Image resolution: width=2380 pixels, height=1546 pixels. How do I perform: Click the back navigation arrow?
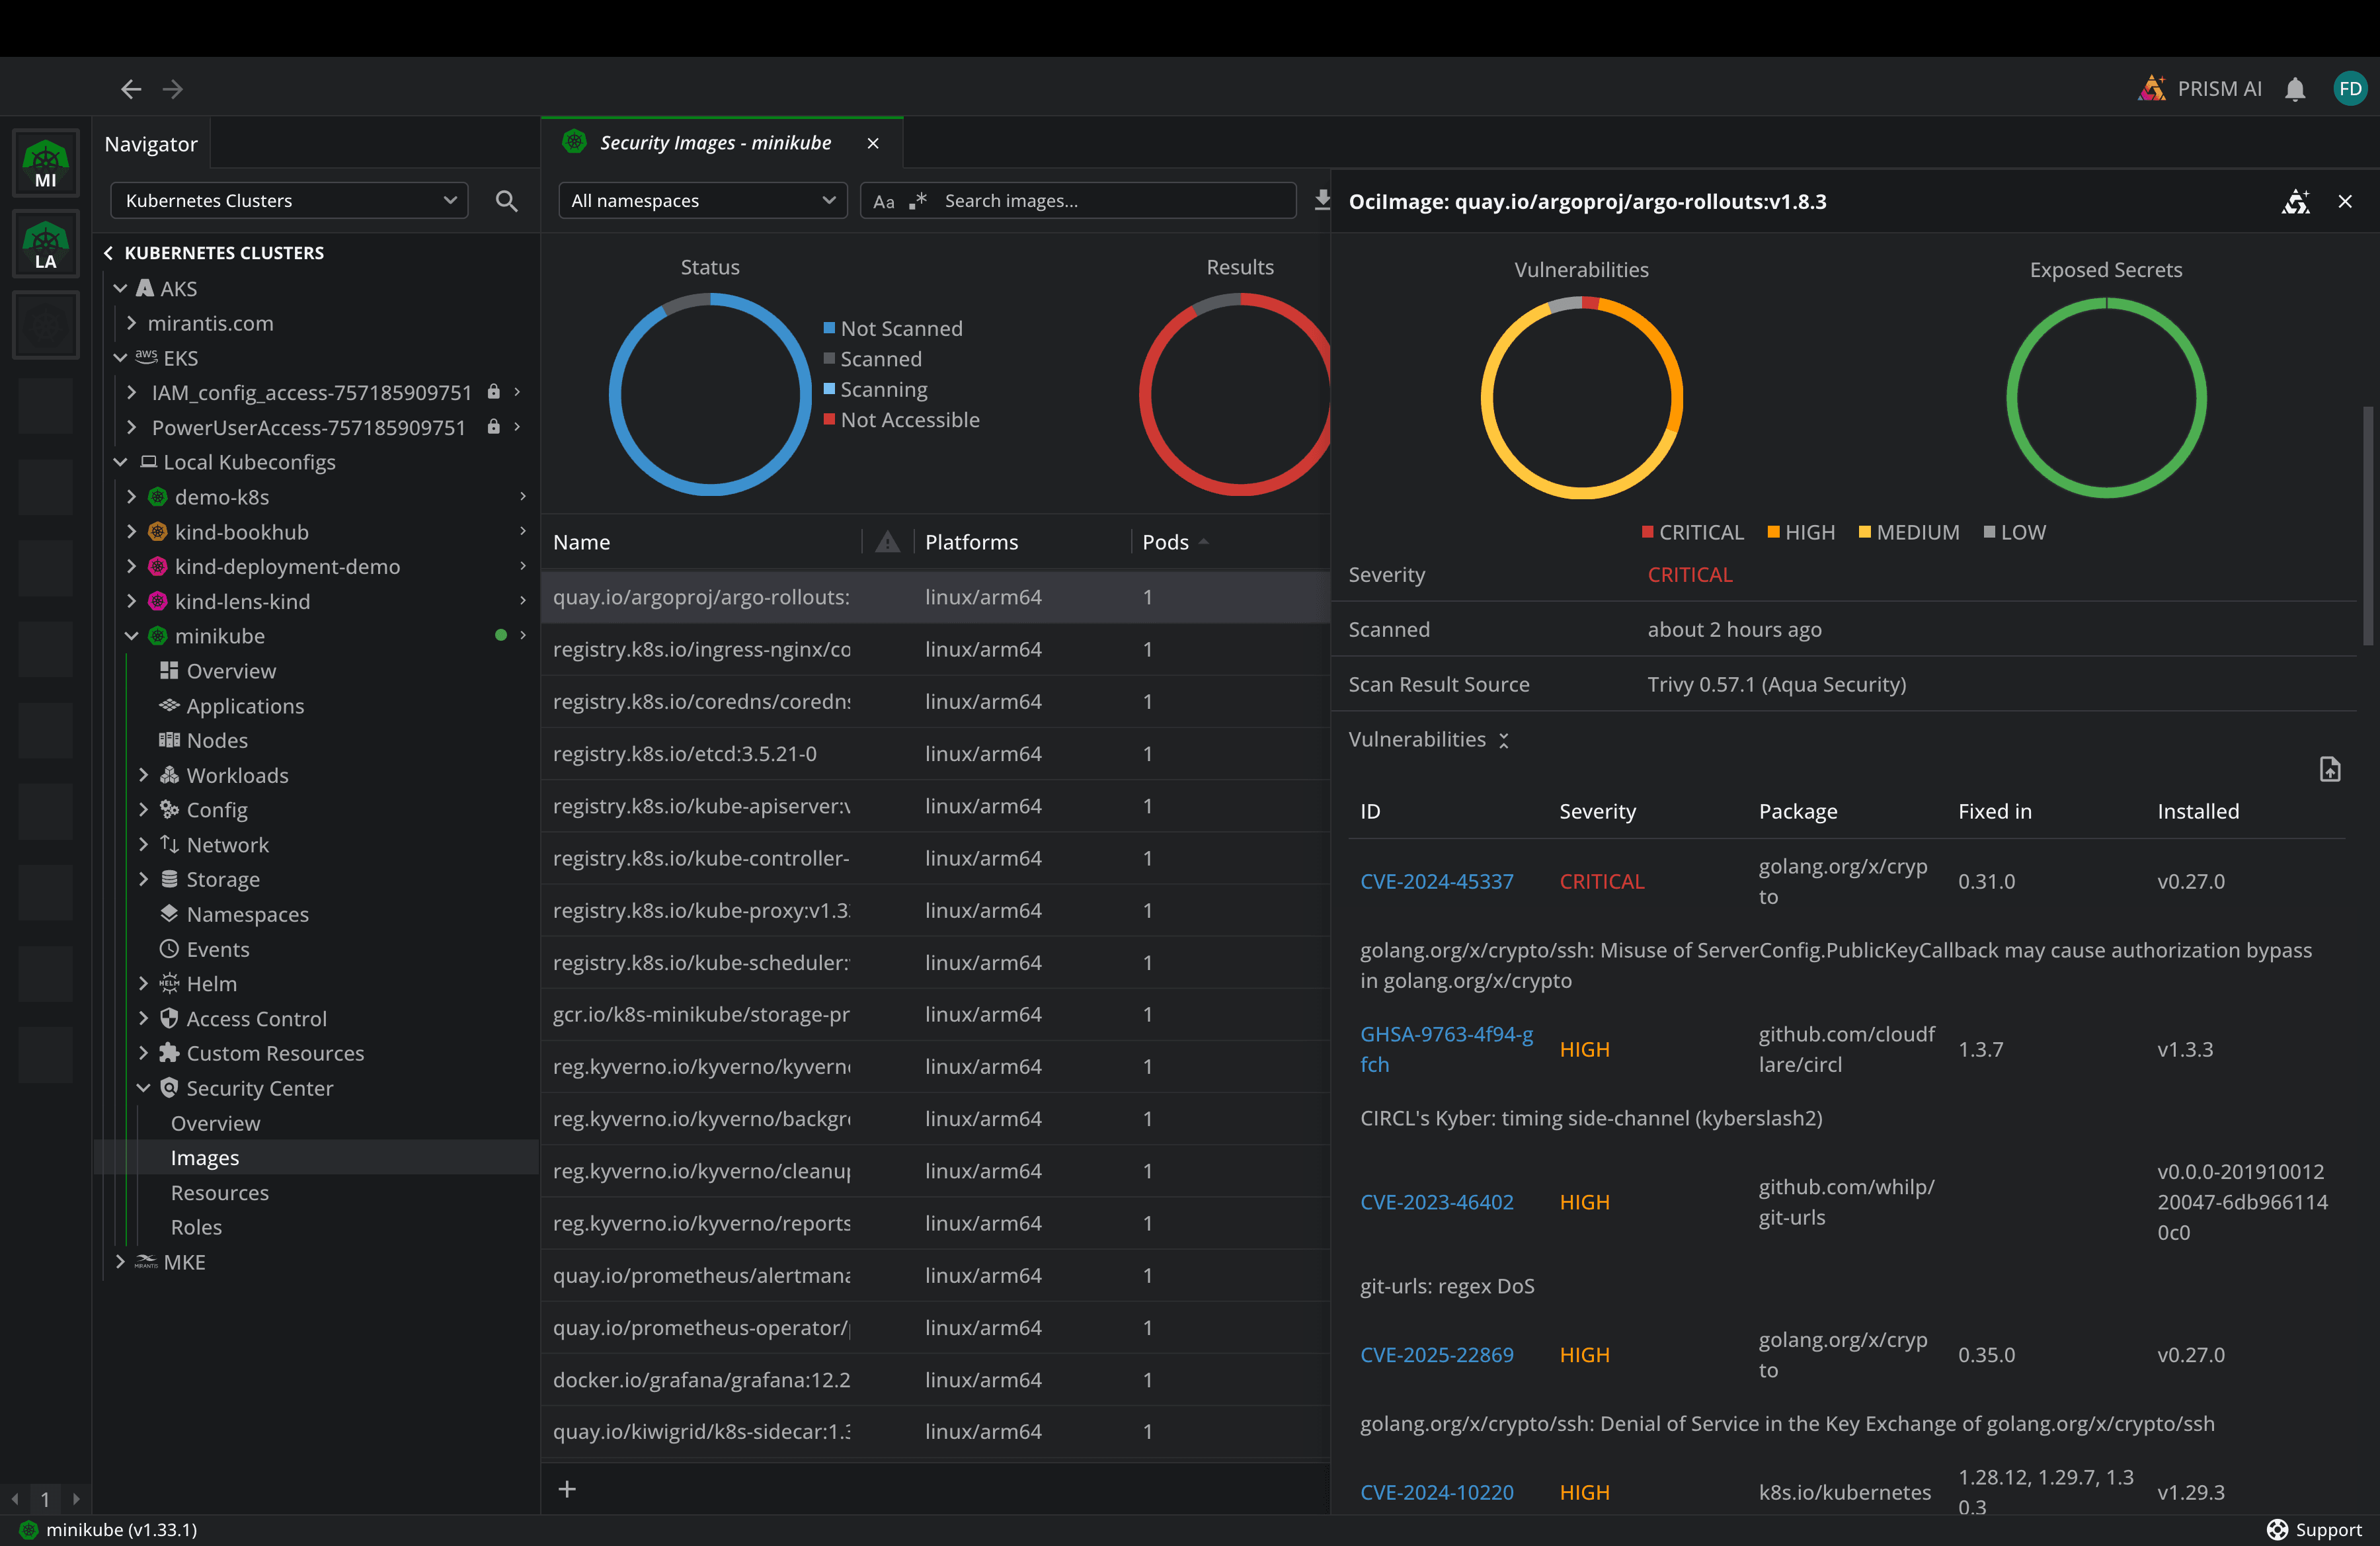pos(131,88)
